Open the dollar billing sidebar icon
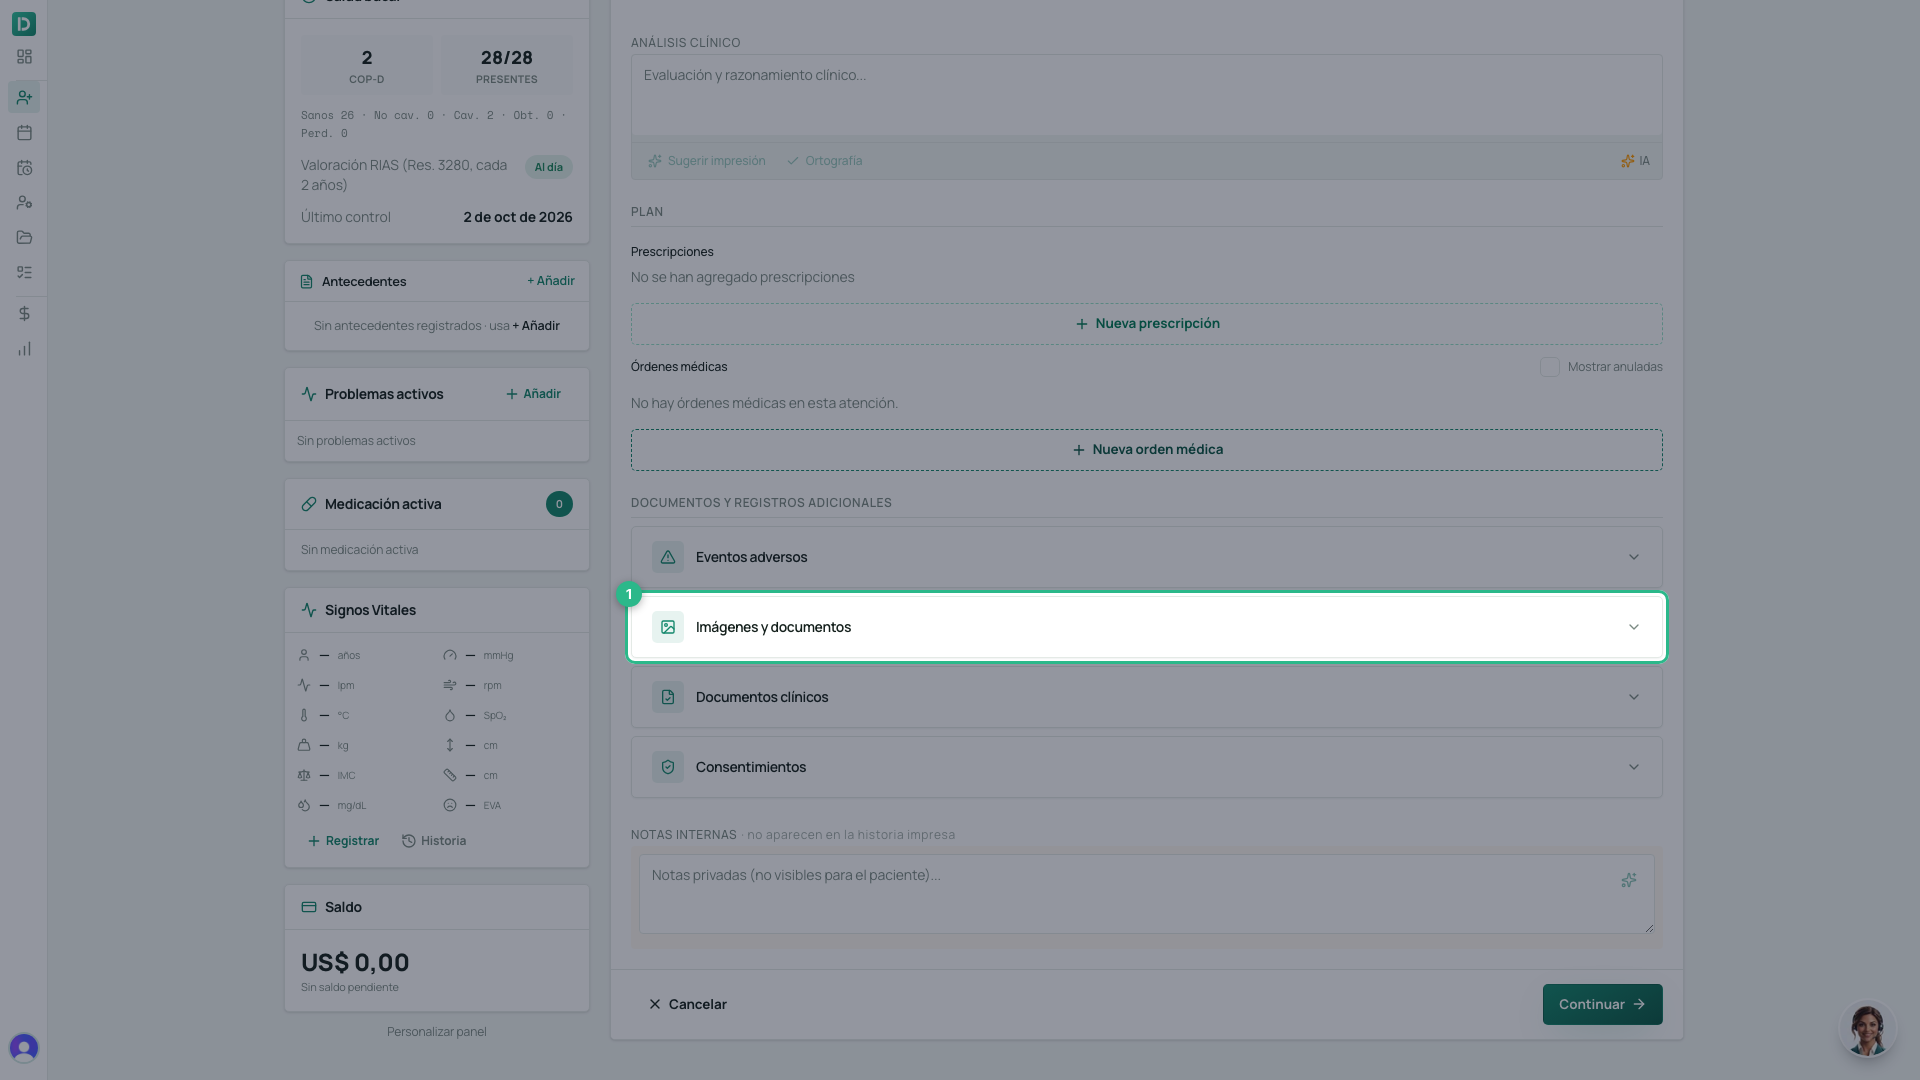The image size is (1920, 1080). tap(24, 313)
